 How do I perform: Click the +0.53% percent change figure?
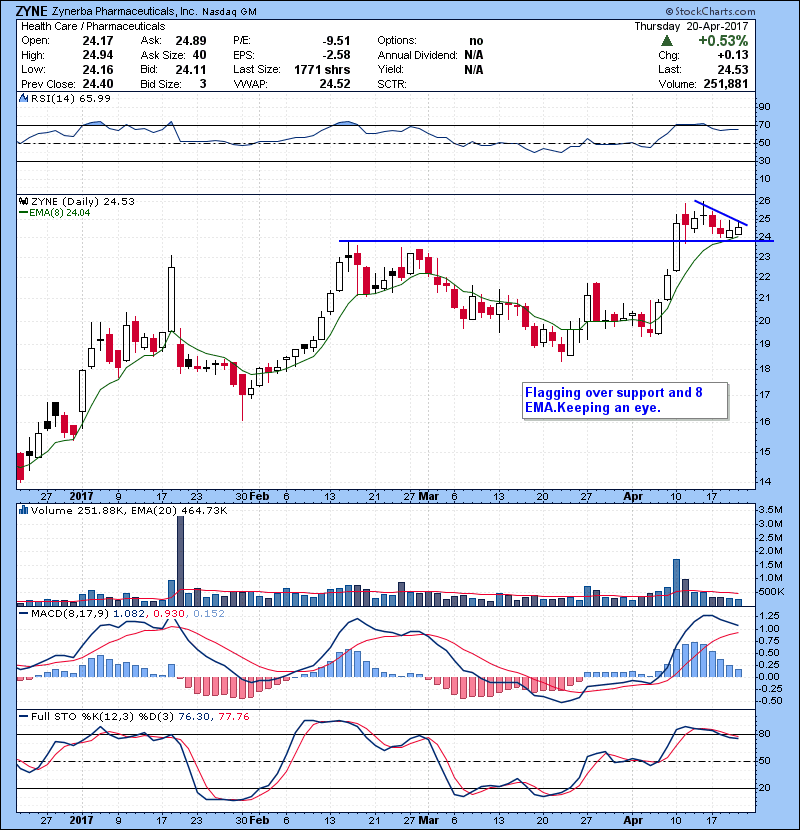[723, 41]
